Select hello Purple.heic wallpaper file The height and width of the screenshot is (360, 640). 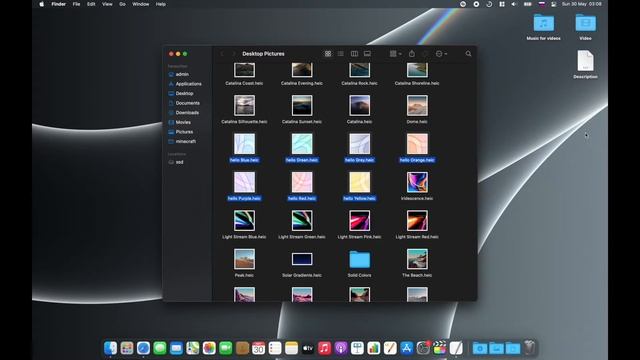tap(244, 182)
